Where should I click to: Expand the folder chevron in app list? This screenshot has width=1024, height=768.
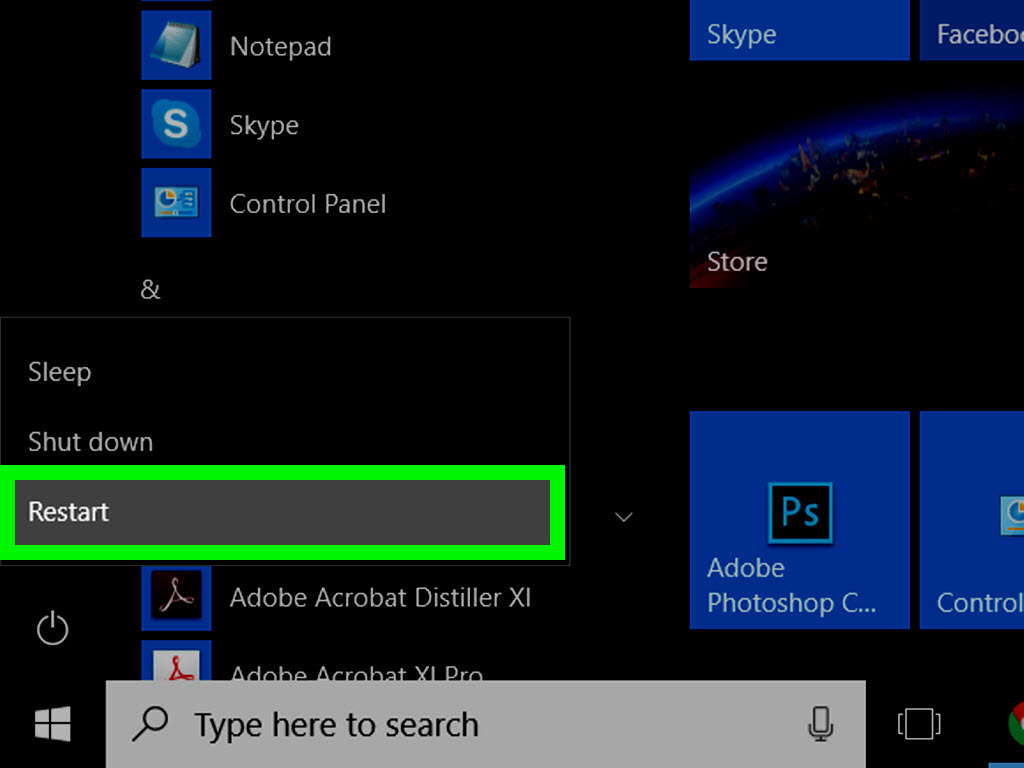pos(624,517)
